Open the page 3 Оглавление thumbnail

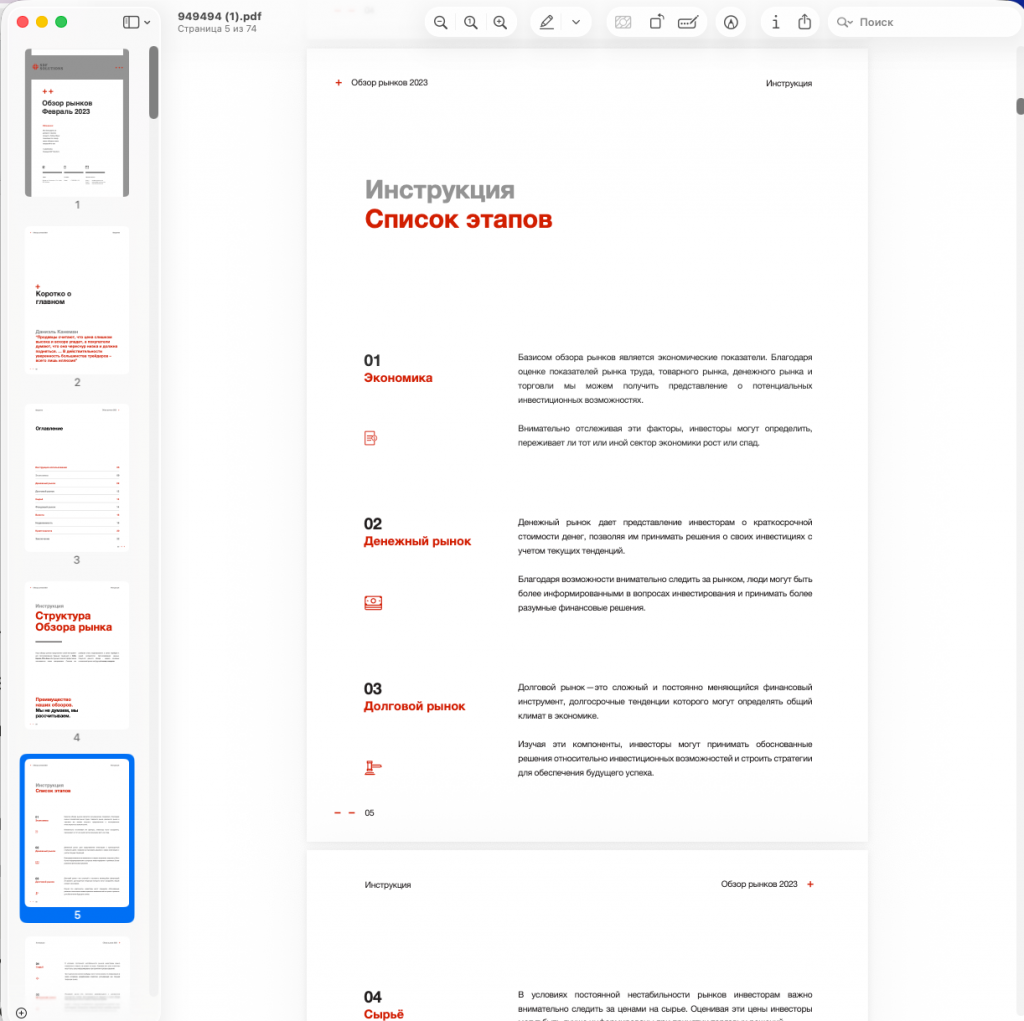77,478
